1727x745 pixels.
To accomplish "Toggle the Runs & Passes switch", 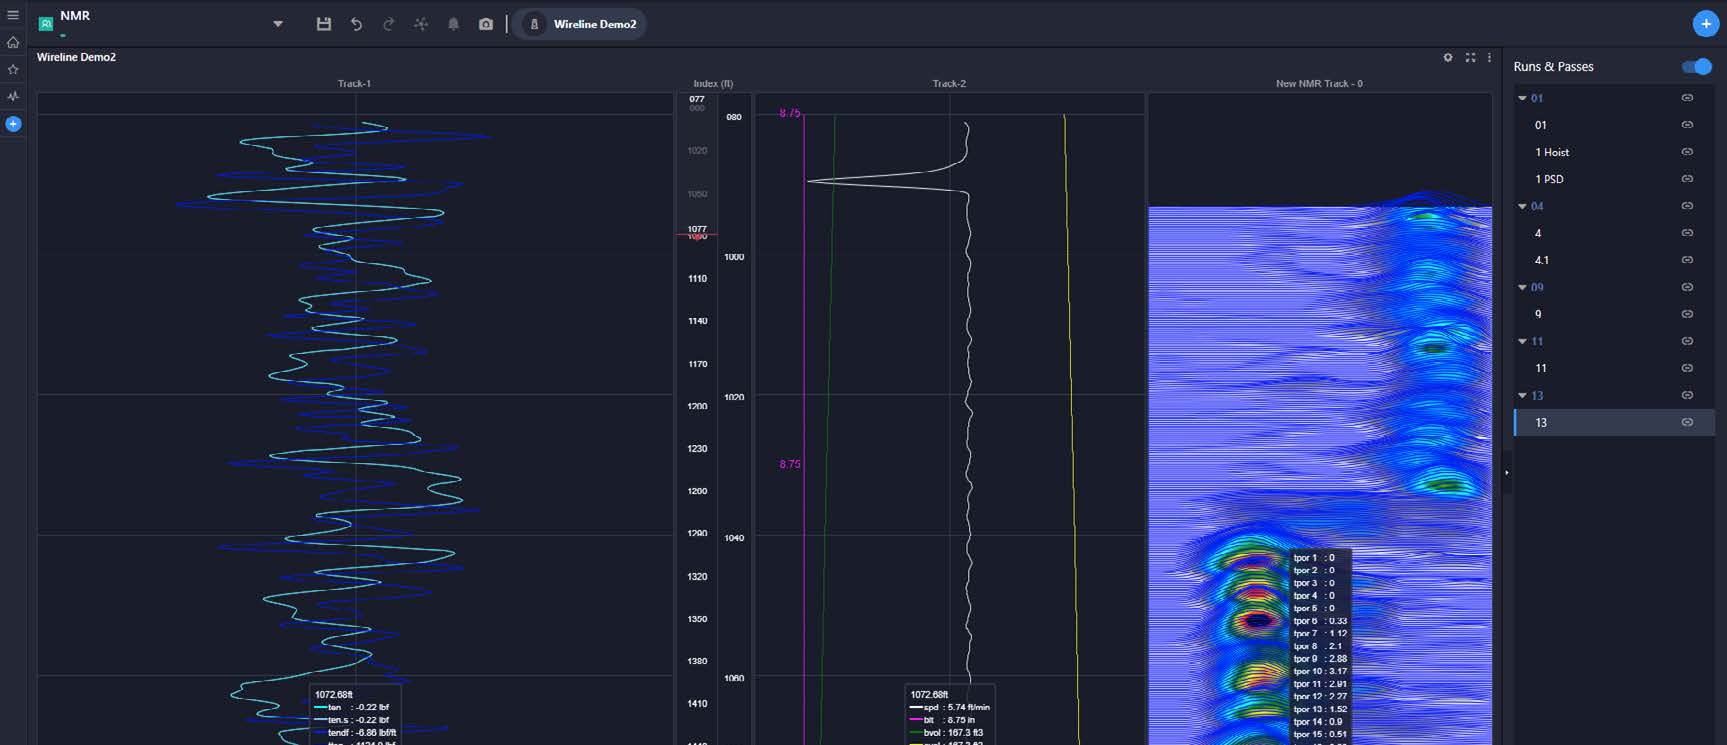I will pyautogui.click(x=1696, y=67).
